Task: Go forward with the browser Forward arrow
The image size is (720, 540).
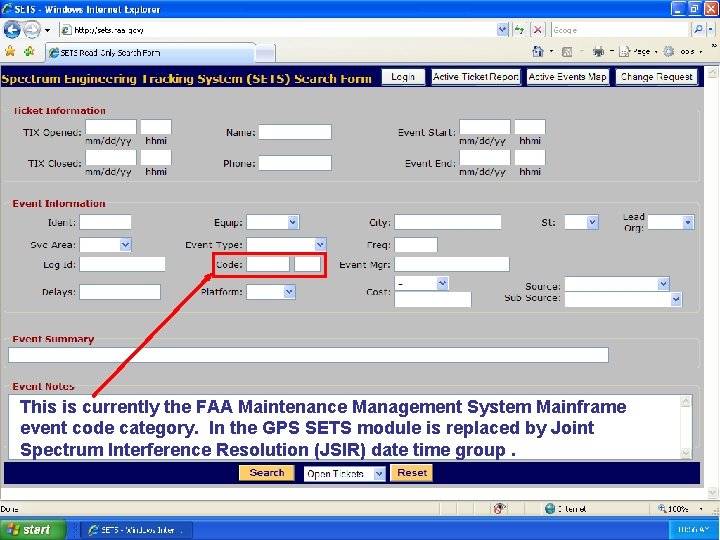Action: tap(32, 30)
